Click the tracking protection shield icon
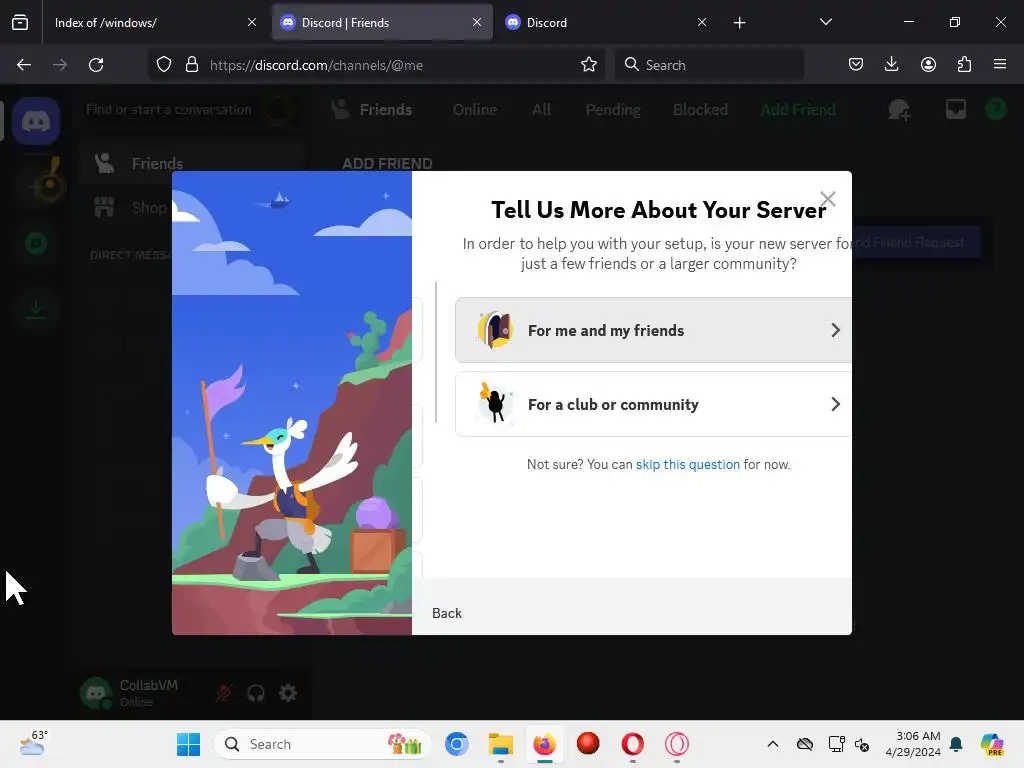The image size is (1024, 768). pyautogui.click(x=164, y=65)
